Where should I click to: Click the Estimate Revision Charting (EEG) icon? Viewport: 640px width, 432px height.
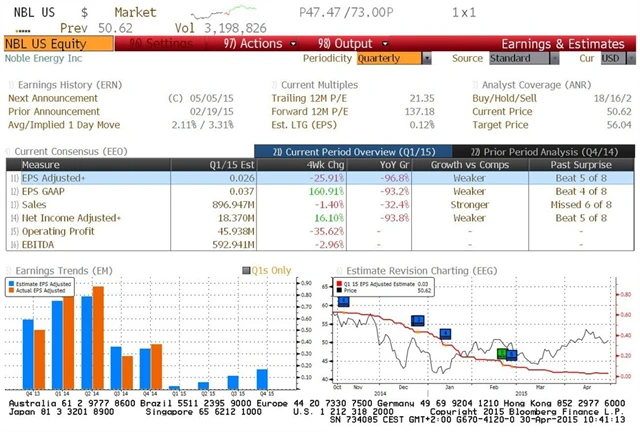tap(340, 269)
